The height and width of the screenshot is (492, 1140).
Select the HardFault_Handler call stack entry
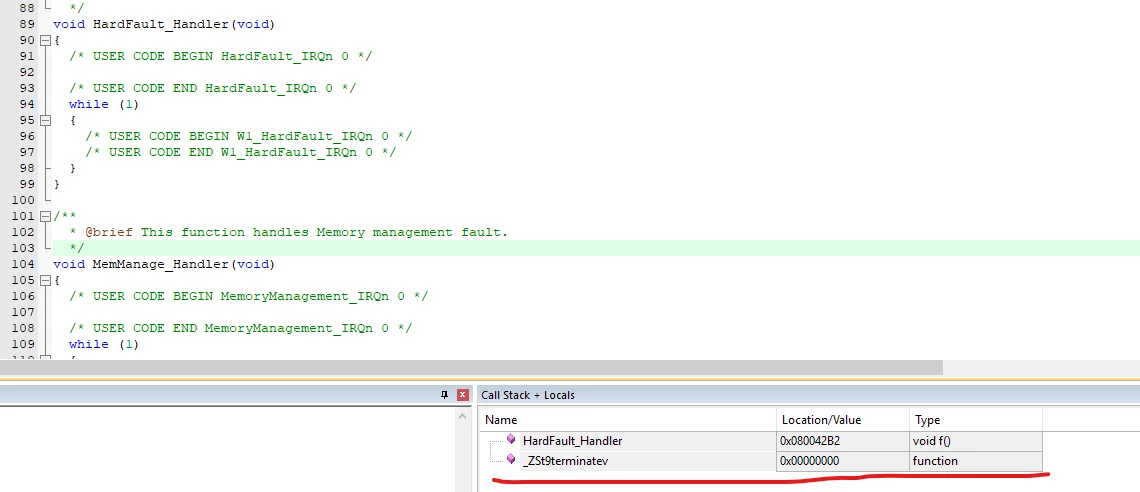[761, 440]
